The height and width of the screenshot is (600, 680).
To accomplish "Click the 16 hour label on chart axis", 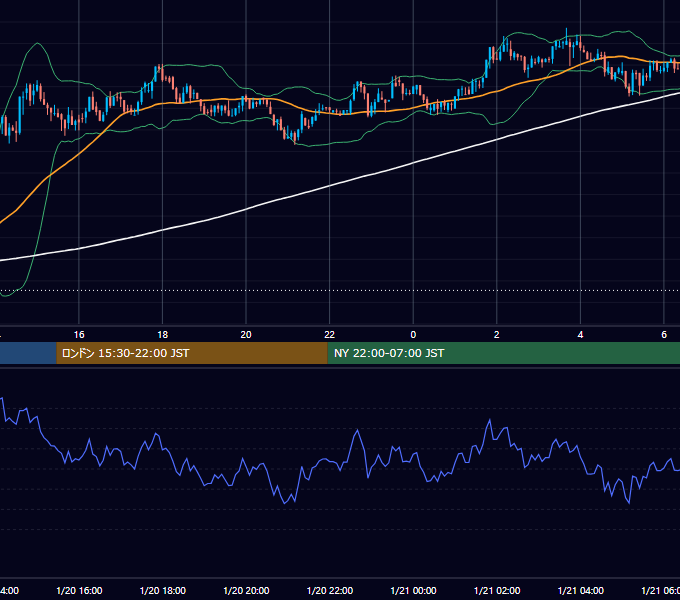I will tap(79, 335).
